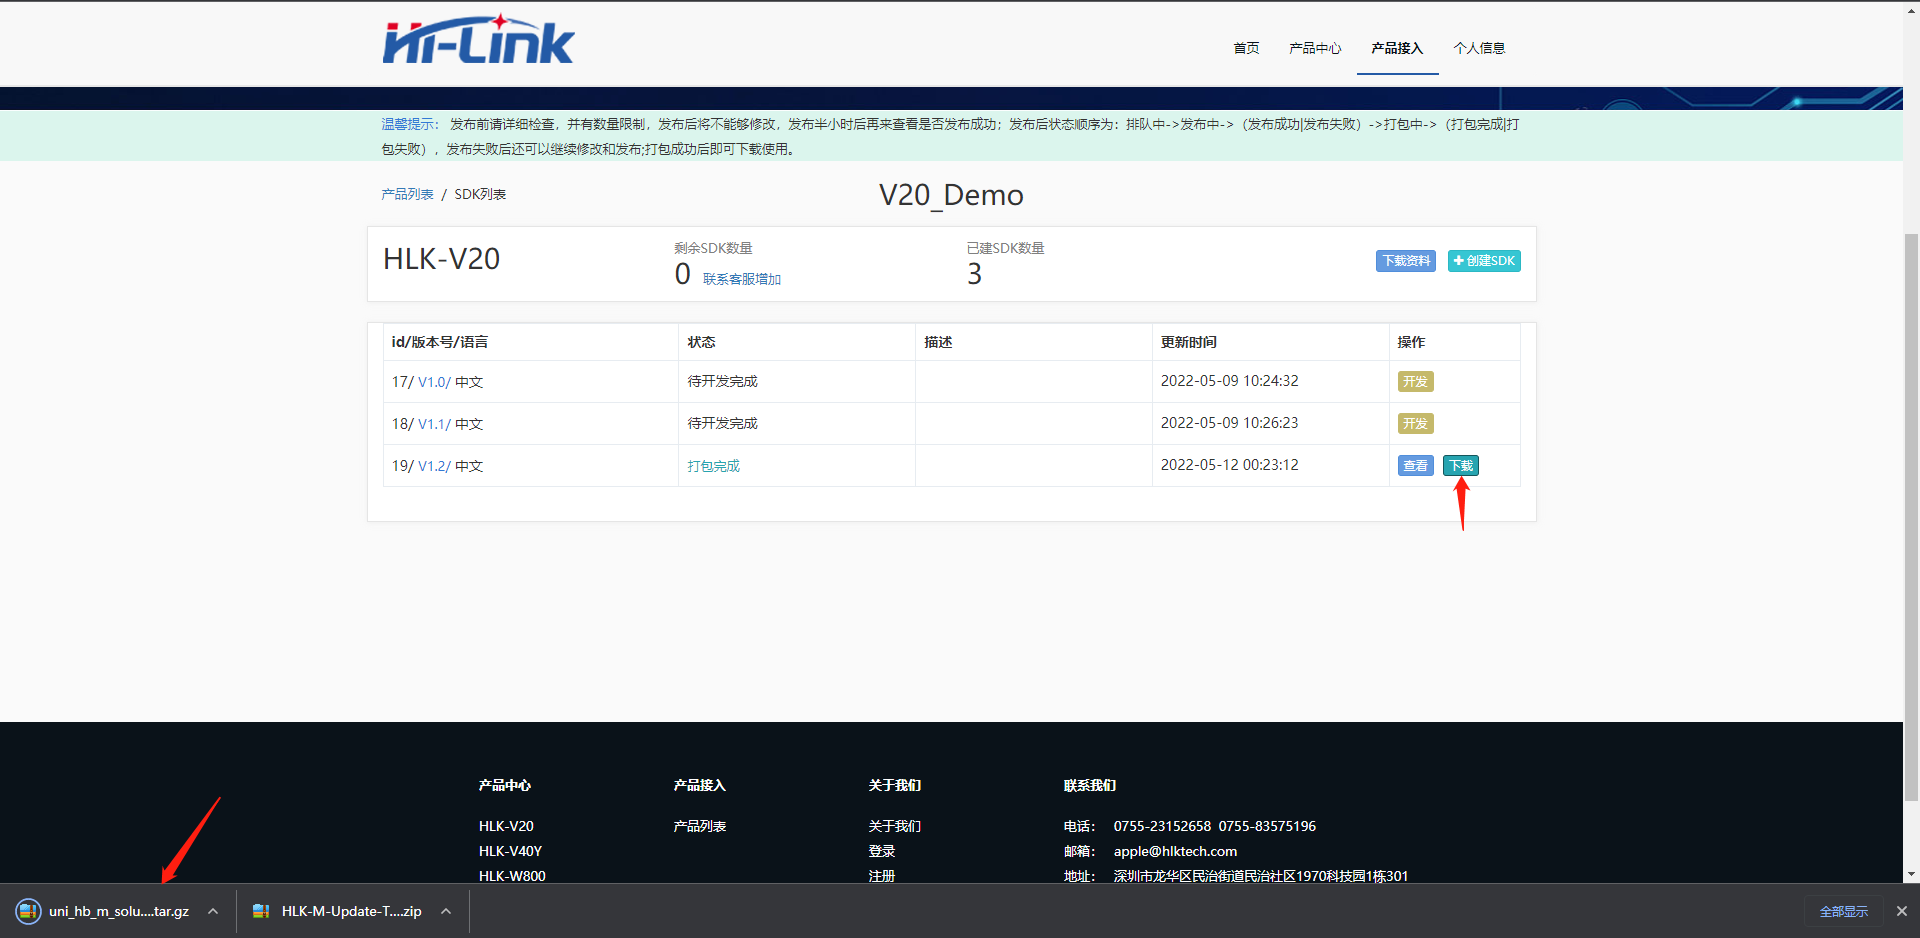This screenshot has height=938, width=1920.
Task: Open the 首页 menu item
Action: tap(1246, 48)
